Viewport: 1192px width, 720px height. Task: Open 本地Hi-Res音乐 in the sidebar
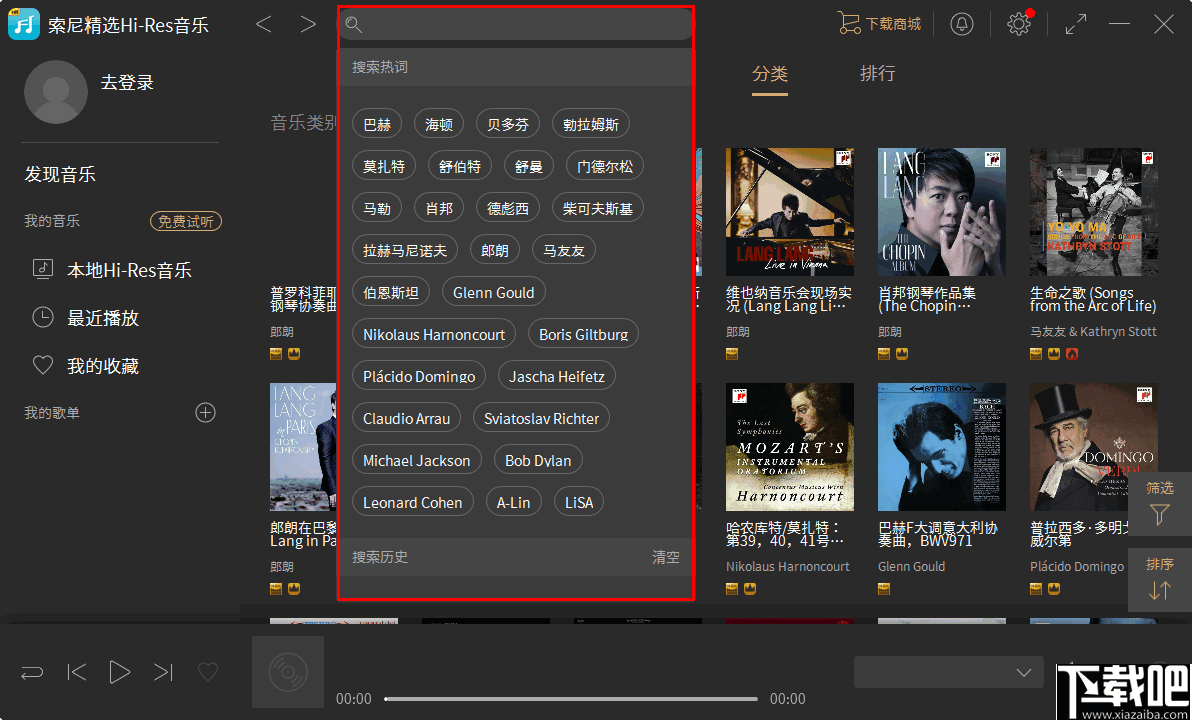point(112,270)
